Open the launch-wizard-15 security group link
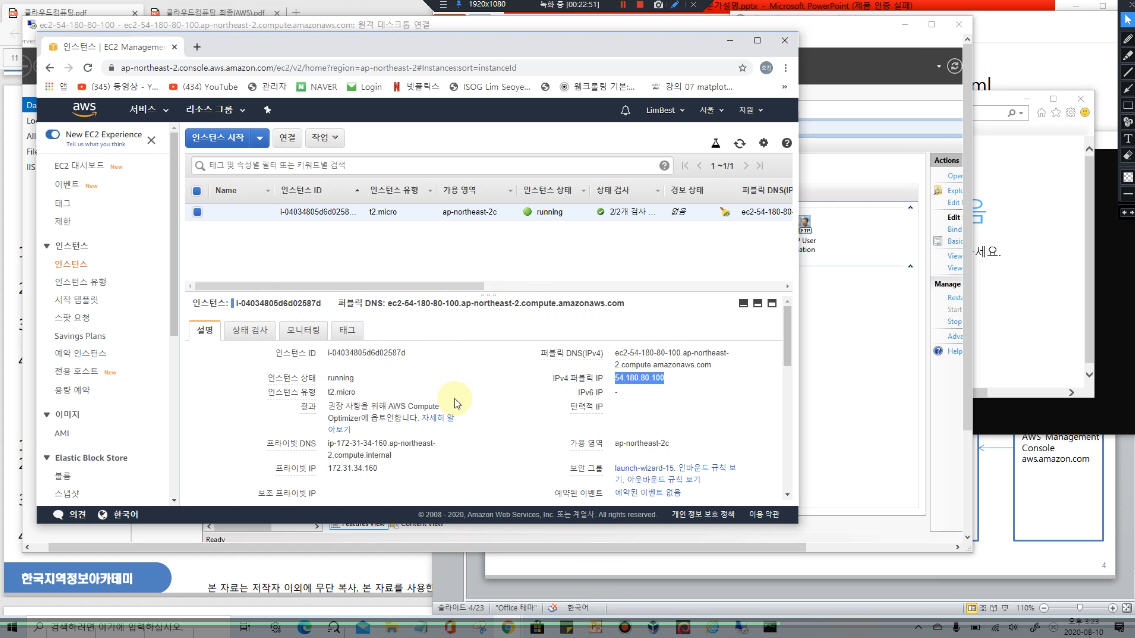 pyautogui.click(x=644, y=468)
